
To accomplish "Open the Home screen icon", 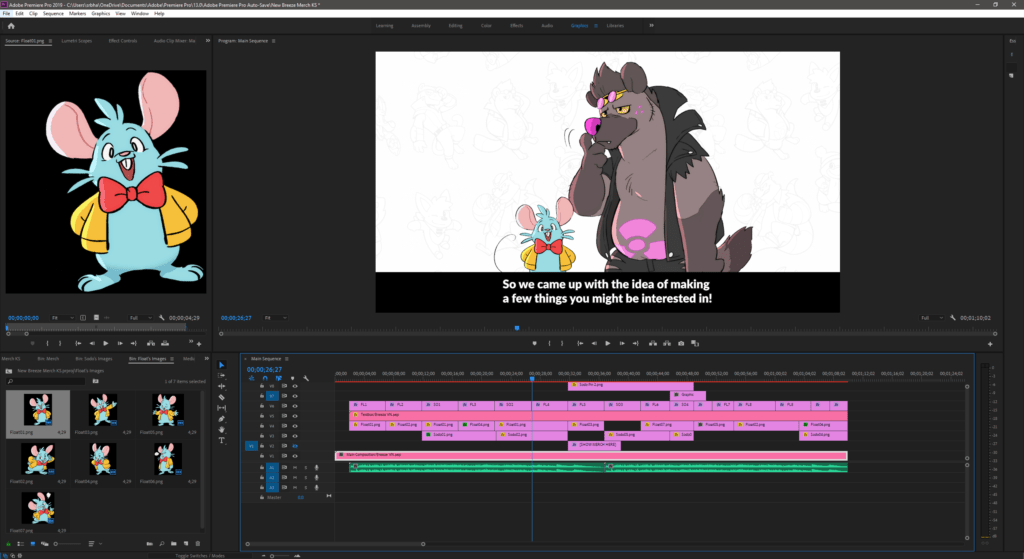I will pos(10,26).
